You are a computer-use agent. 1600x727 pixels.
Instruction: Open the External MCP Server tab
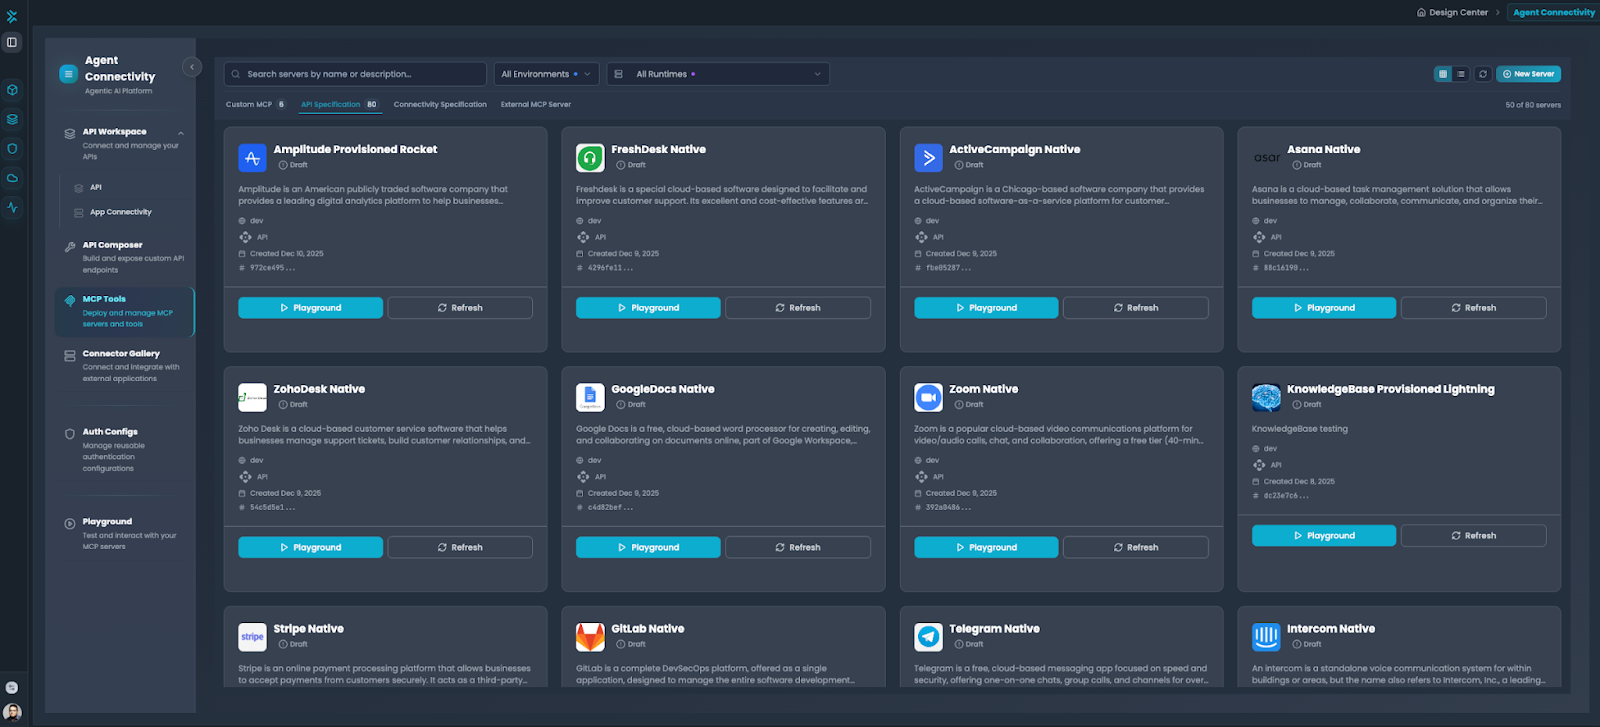pyautogui.click(x=536, y=105)
